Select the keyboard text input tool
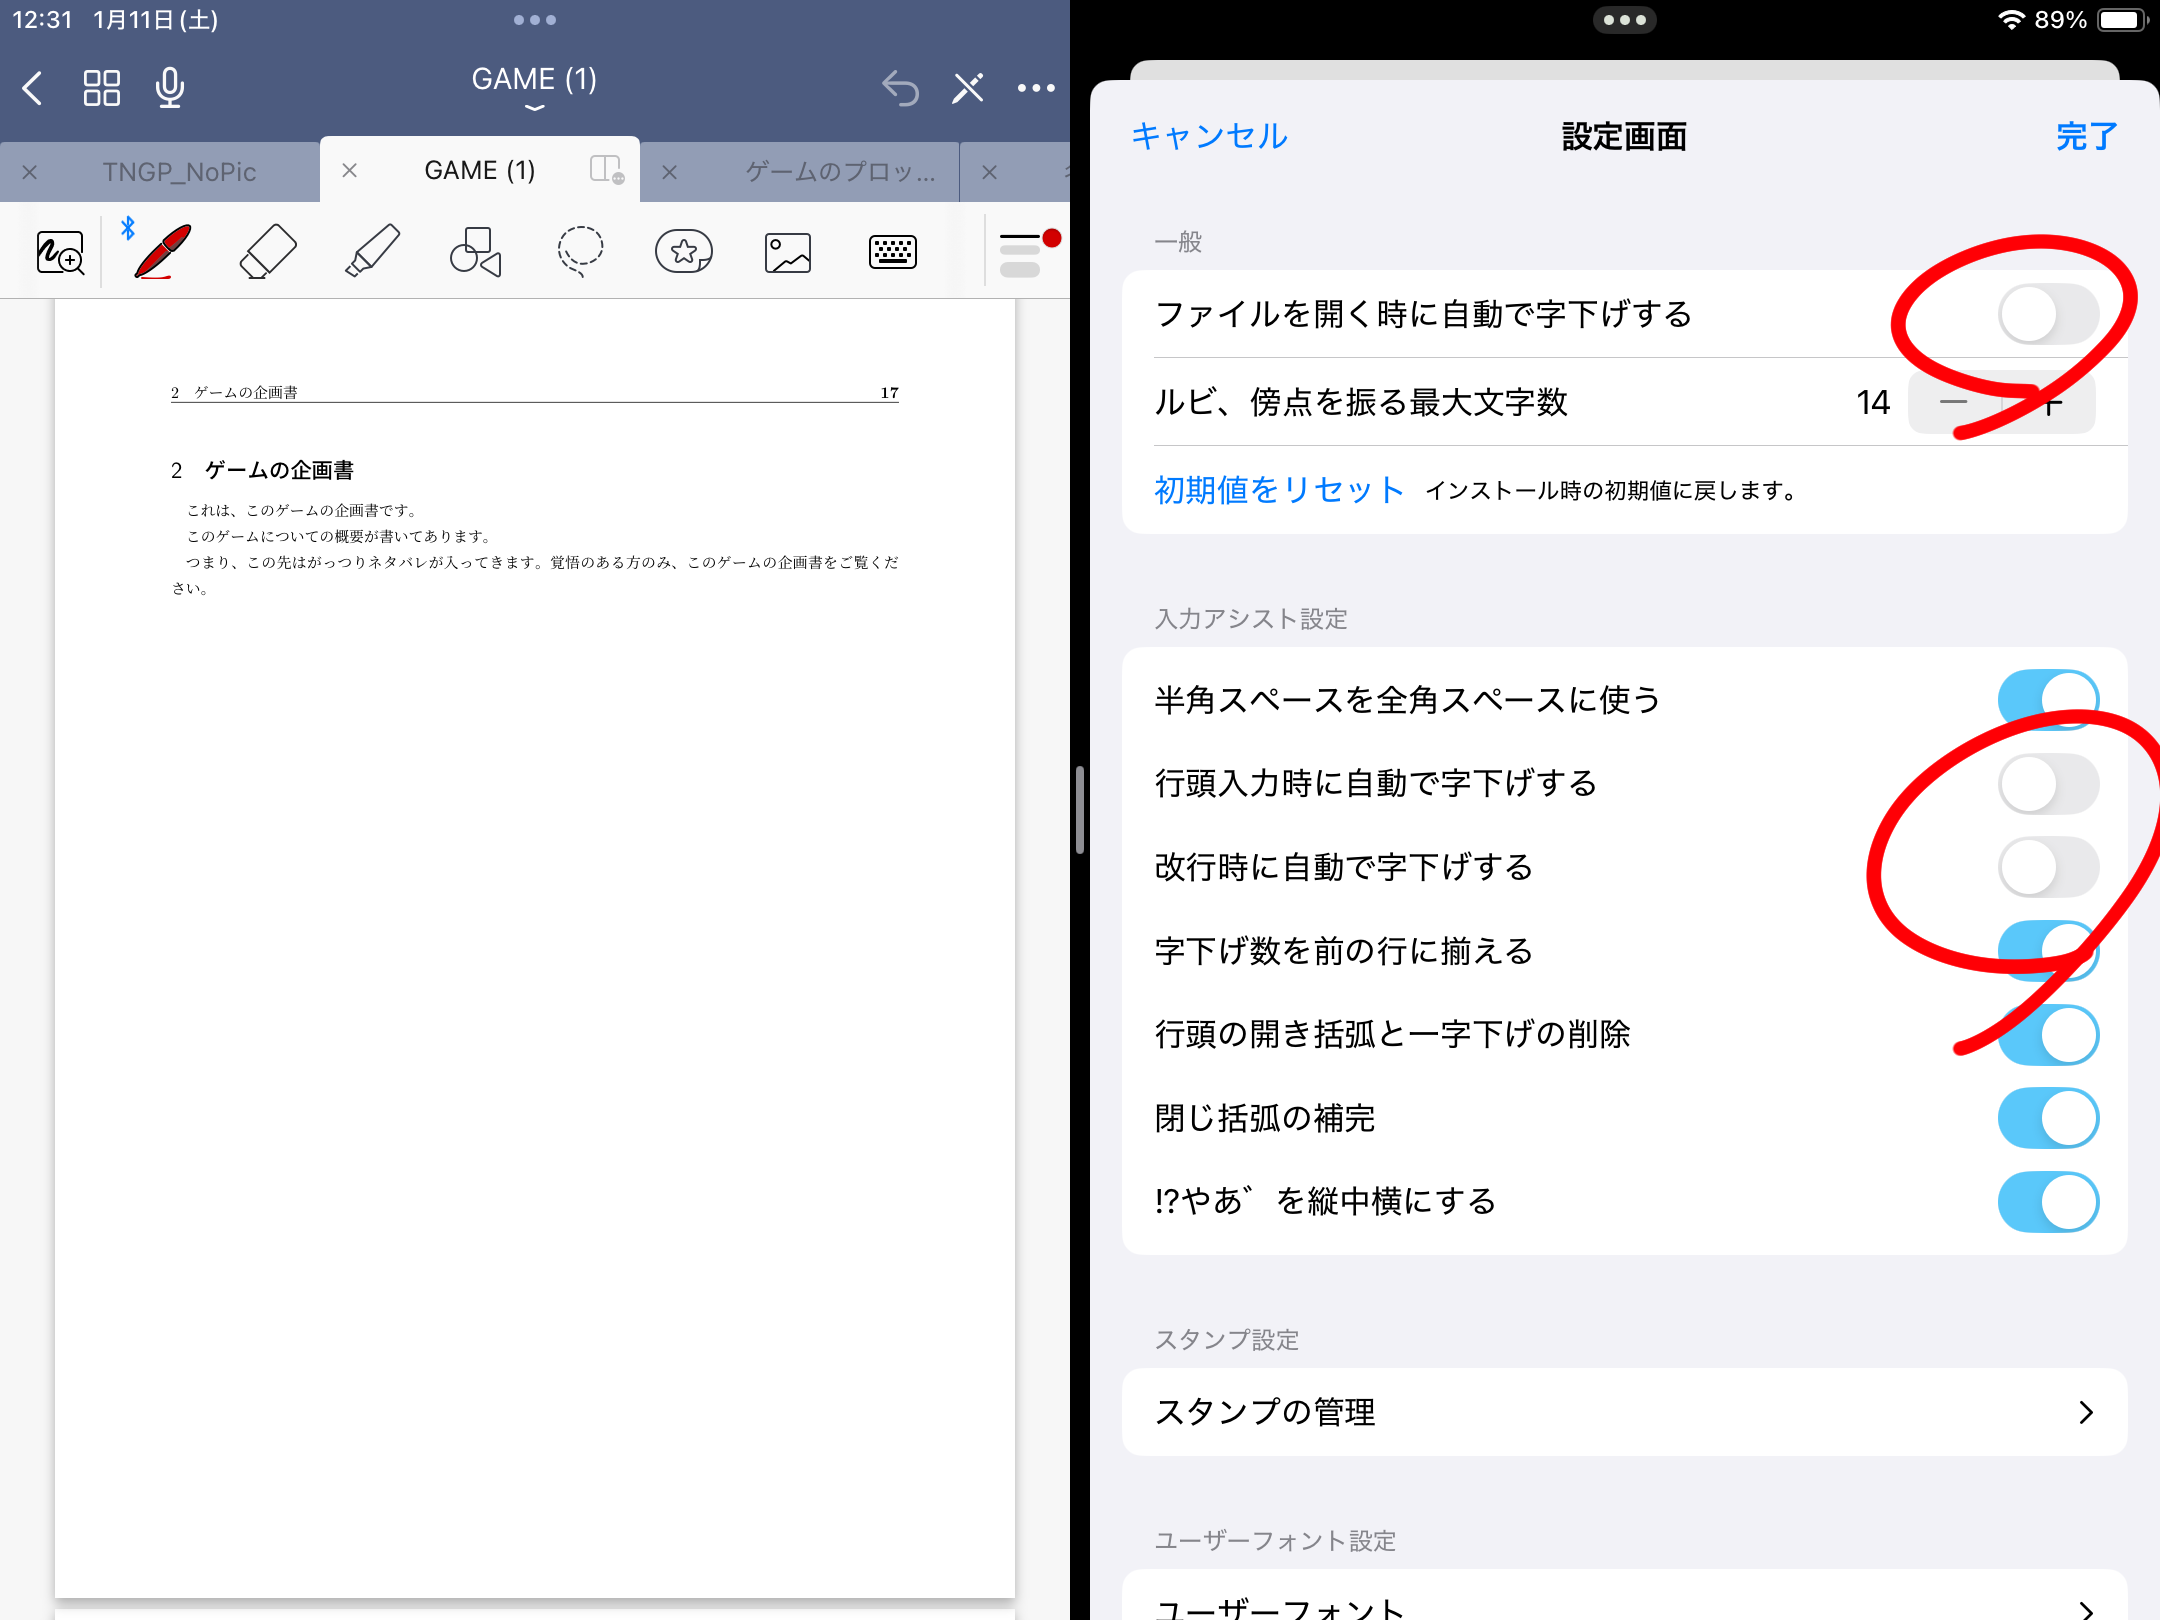 892,252
